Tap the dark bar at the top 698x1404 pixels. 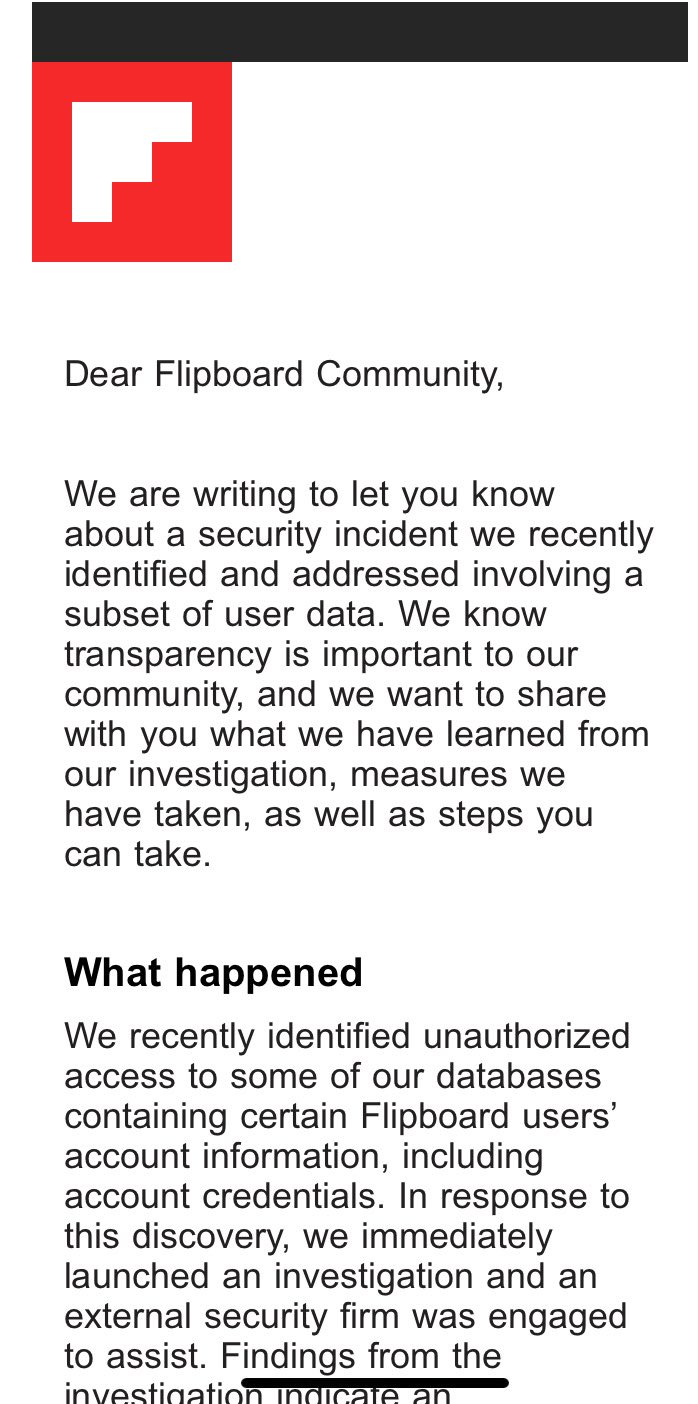point(360,32)
